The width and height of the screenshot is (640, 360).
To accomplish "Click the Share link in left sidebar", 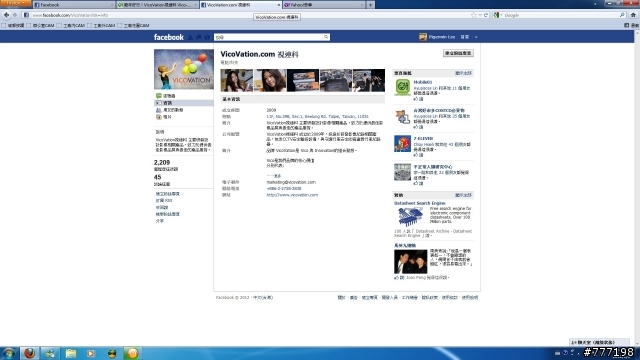I will point(160,221).
